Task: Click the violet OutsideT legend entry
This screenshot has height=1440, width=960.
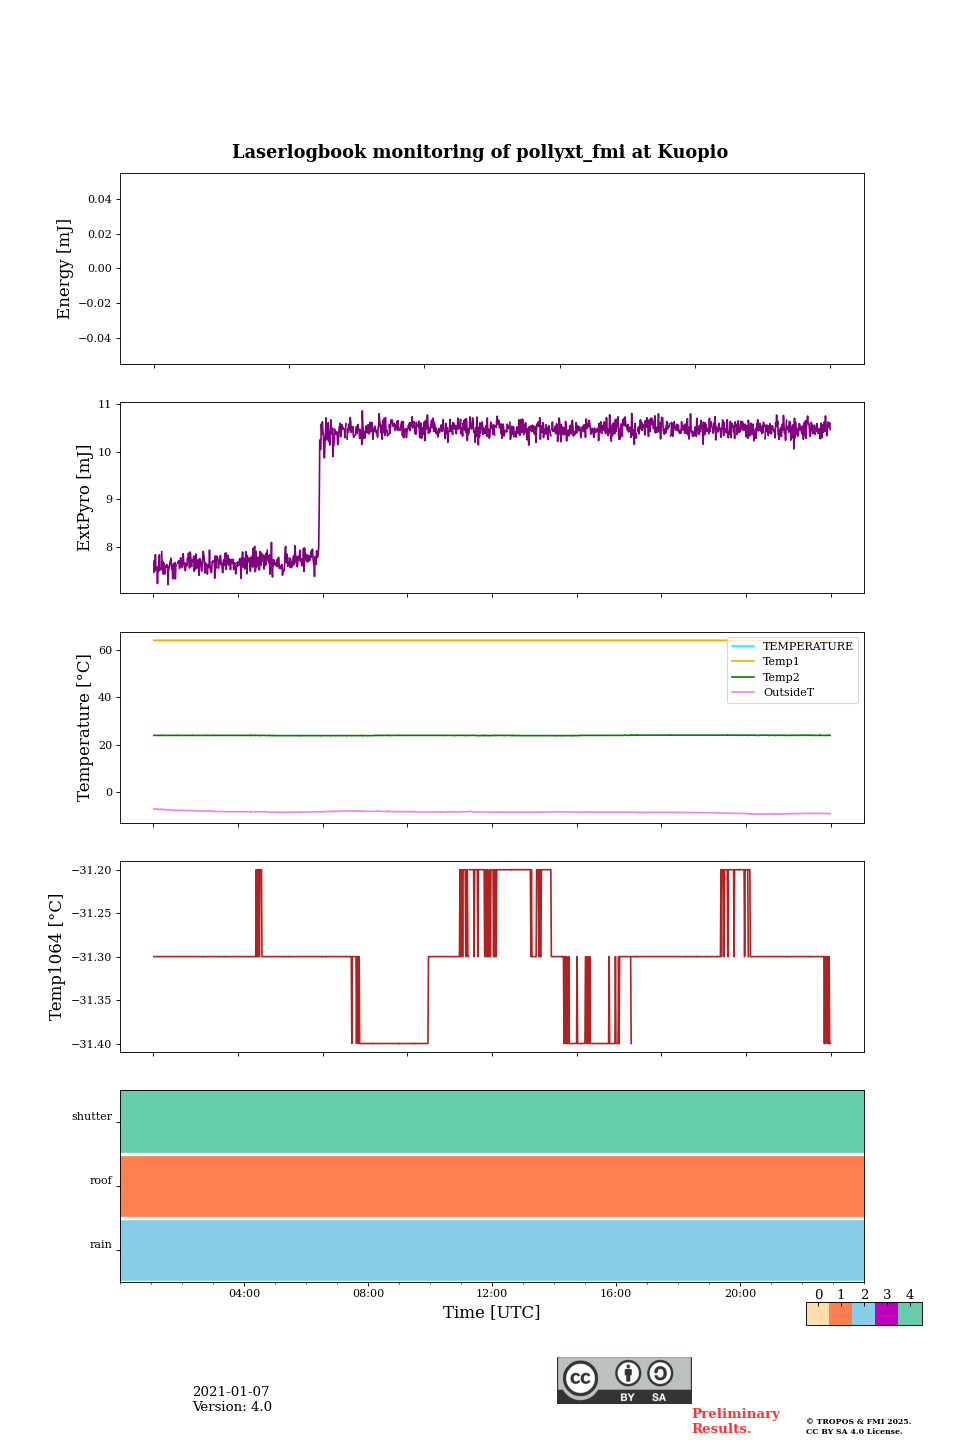Action: click(787, 692)
